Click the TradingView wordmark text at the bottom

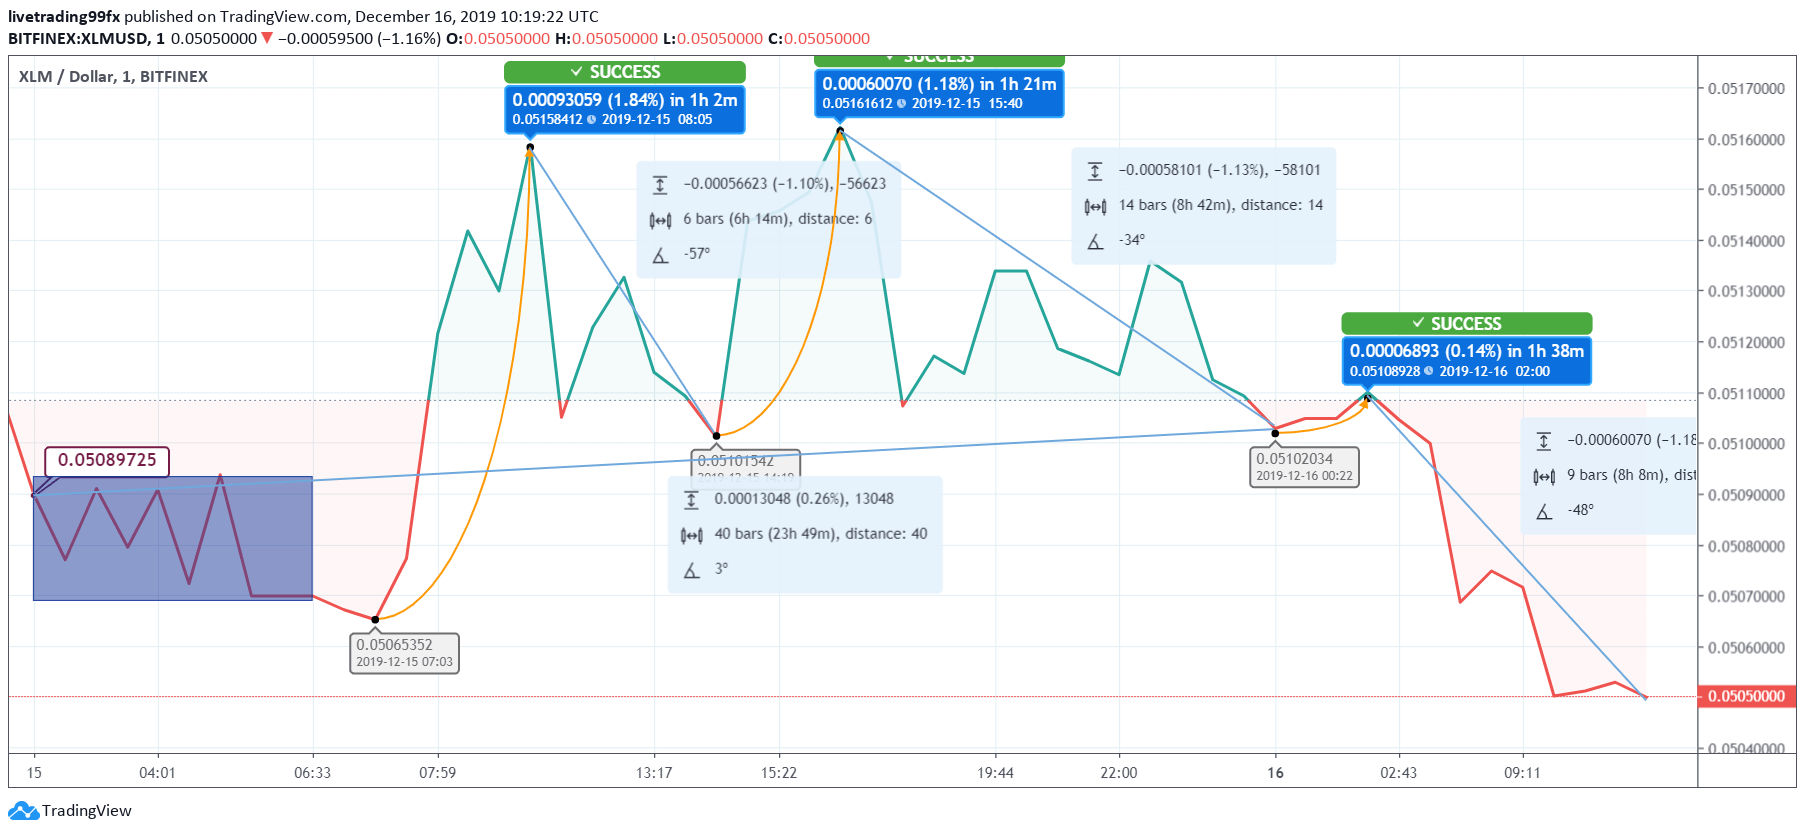(x=86, y=811)
